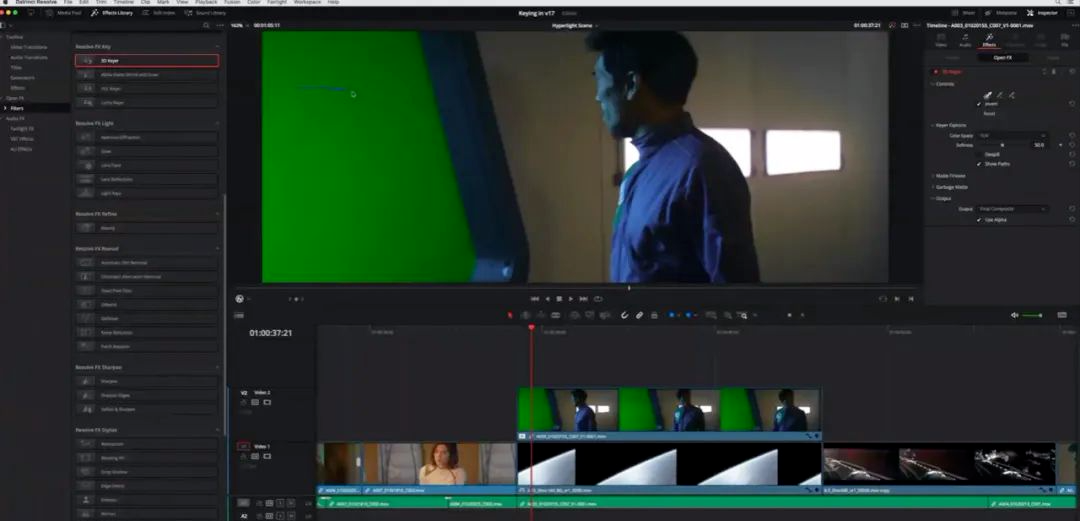Open the Inspector Video tab

click(x=941, y=40)
